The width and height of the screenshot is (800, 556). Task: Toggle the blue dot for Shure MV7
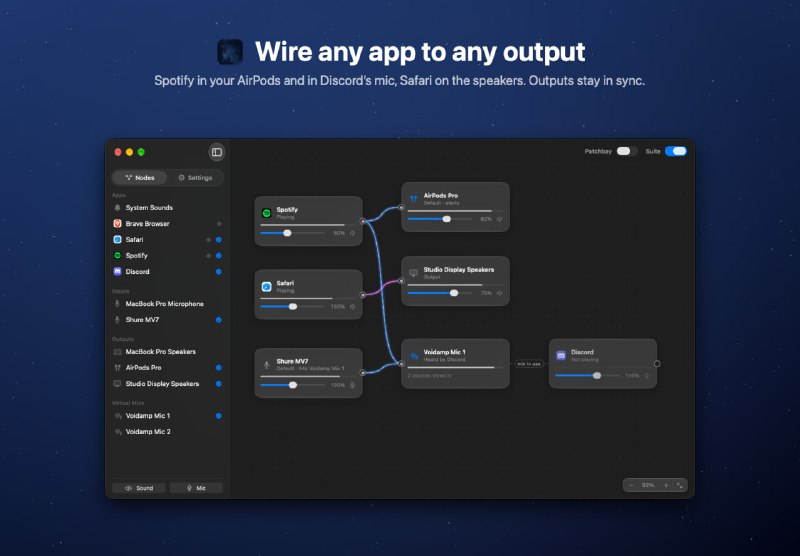tap(218, 320)
